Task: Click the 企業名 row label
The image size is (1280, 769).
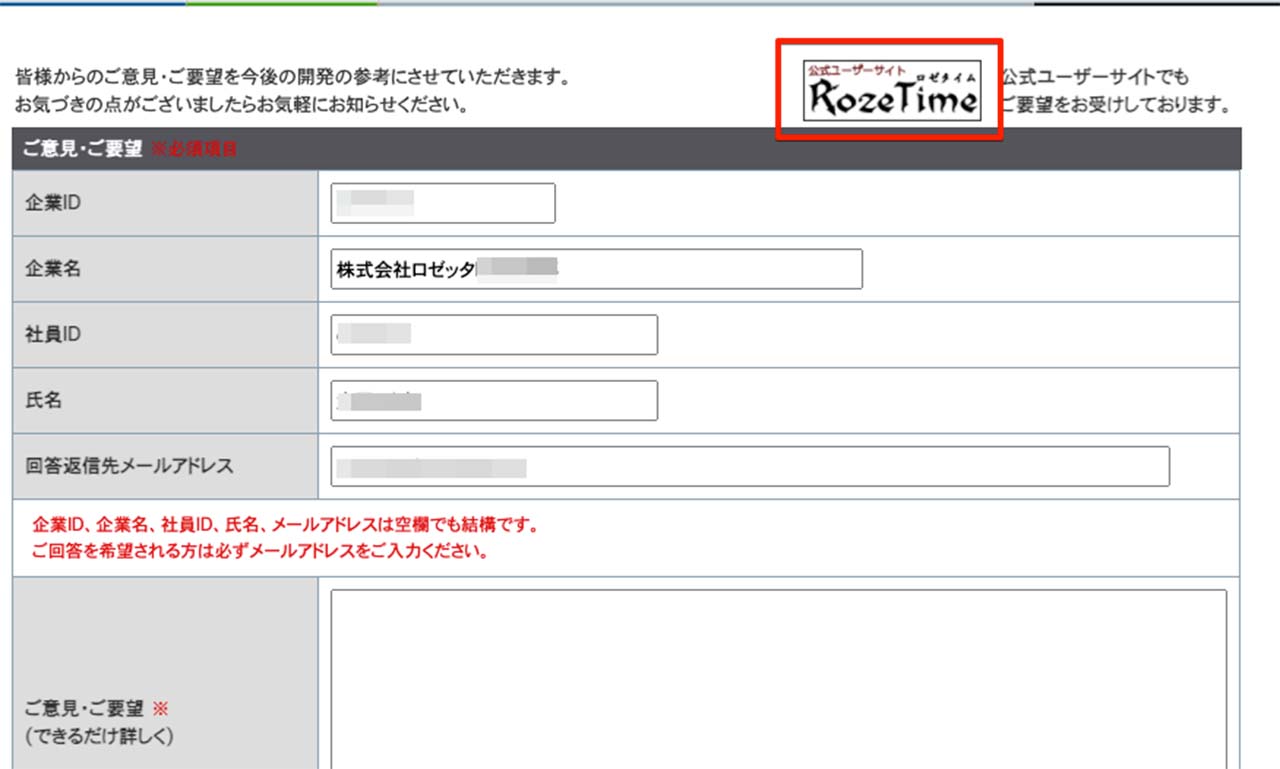Action: [x=52, y=269]
